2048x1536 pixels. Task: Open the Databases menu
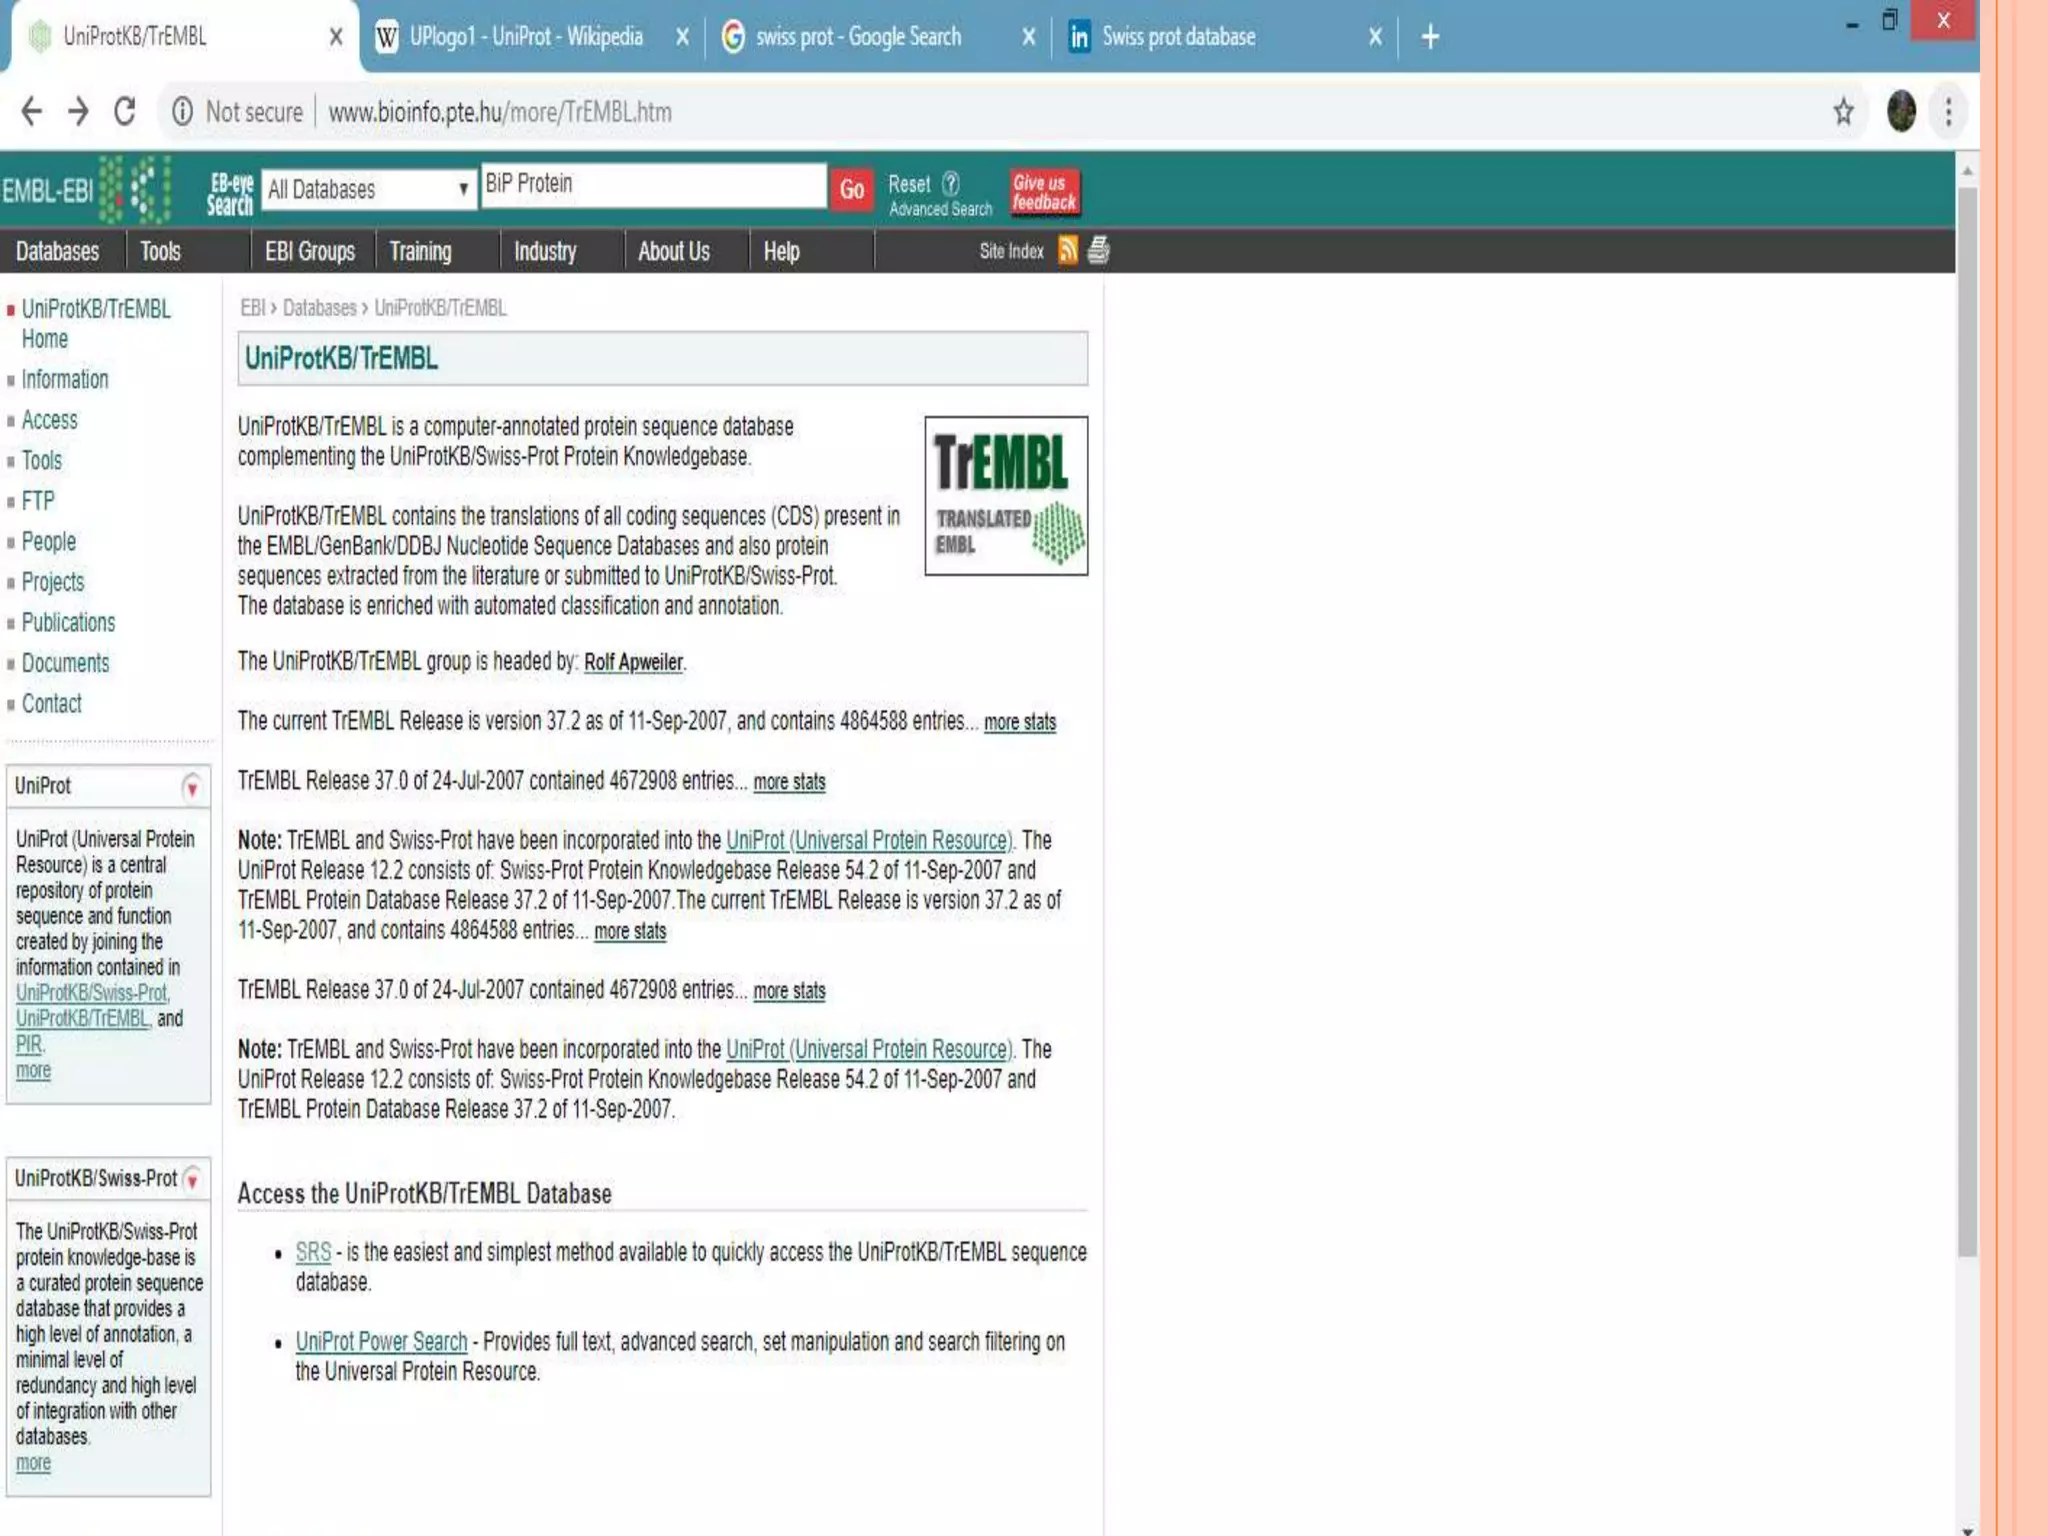click(x=58, y=251)
